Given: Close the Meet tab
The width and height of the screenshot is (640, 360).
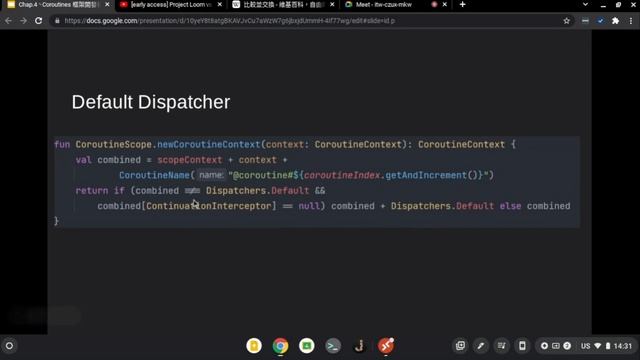Looking at the screenshot, I should [444, 4].
